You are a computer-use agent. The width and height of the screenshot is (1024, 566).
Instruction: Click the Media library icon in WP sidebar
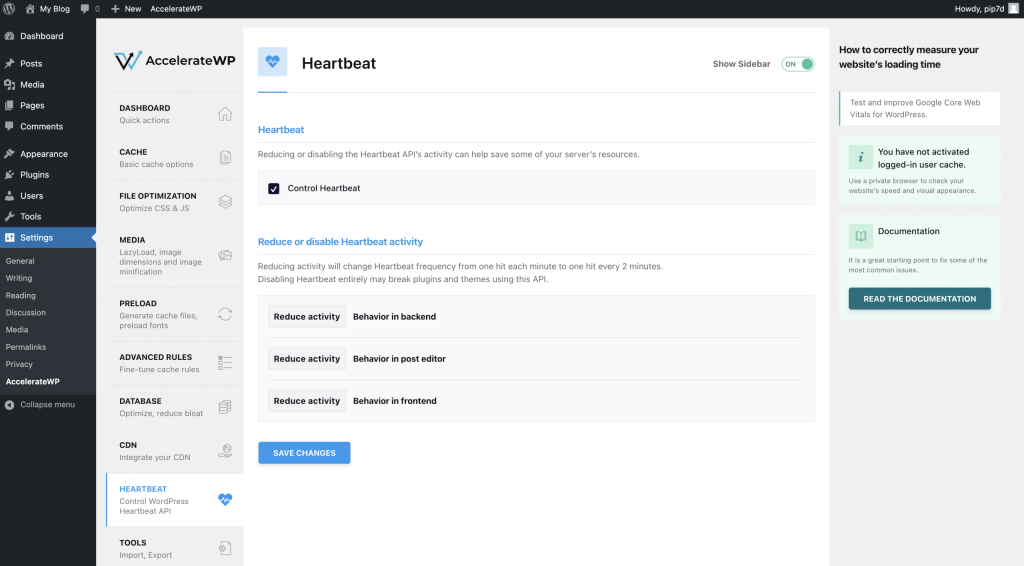coord(10,84)
